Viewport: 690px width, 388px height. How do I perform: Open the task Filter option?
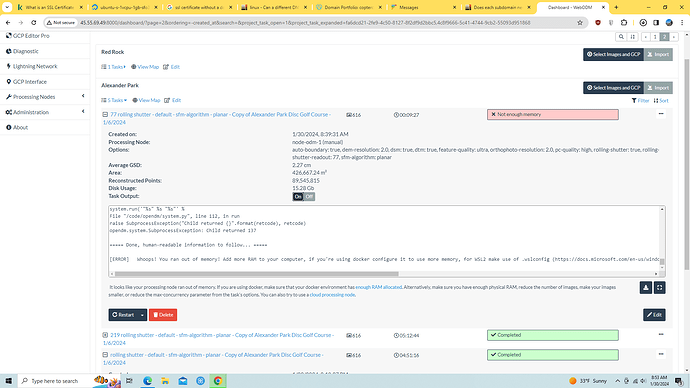(640, 101)
